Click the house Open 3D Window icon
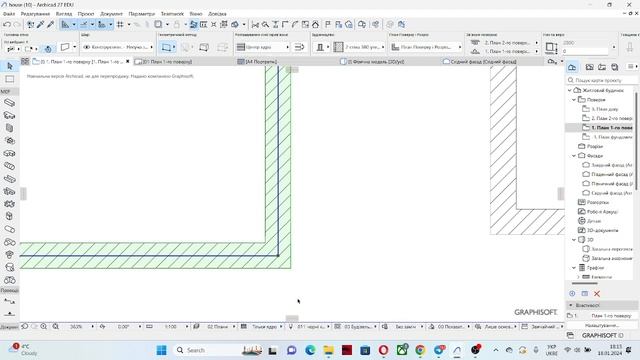Image resolution: width=640 pixels, height=360 pixels. (316, 24)
